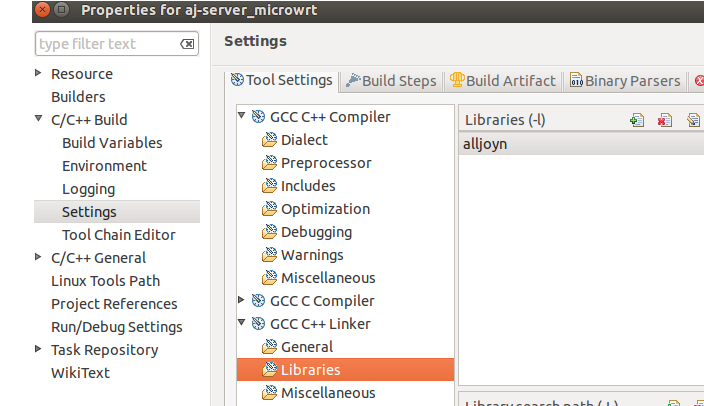
Task: Expand C/C++ General category
Action: (x=38, y=257)
